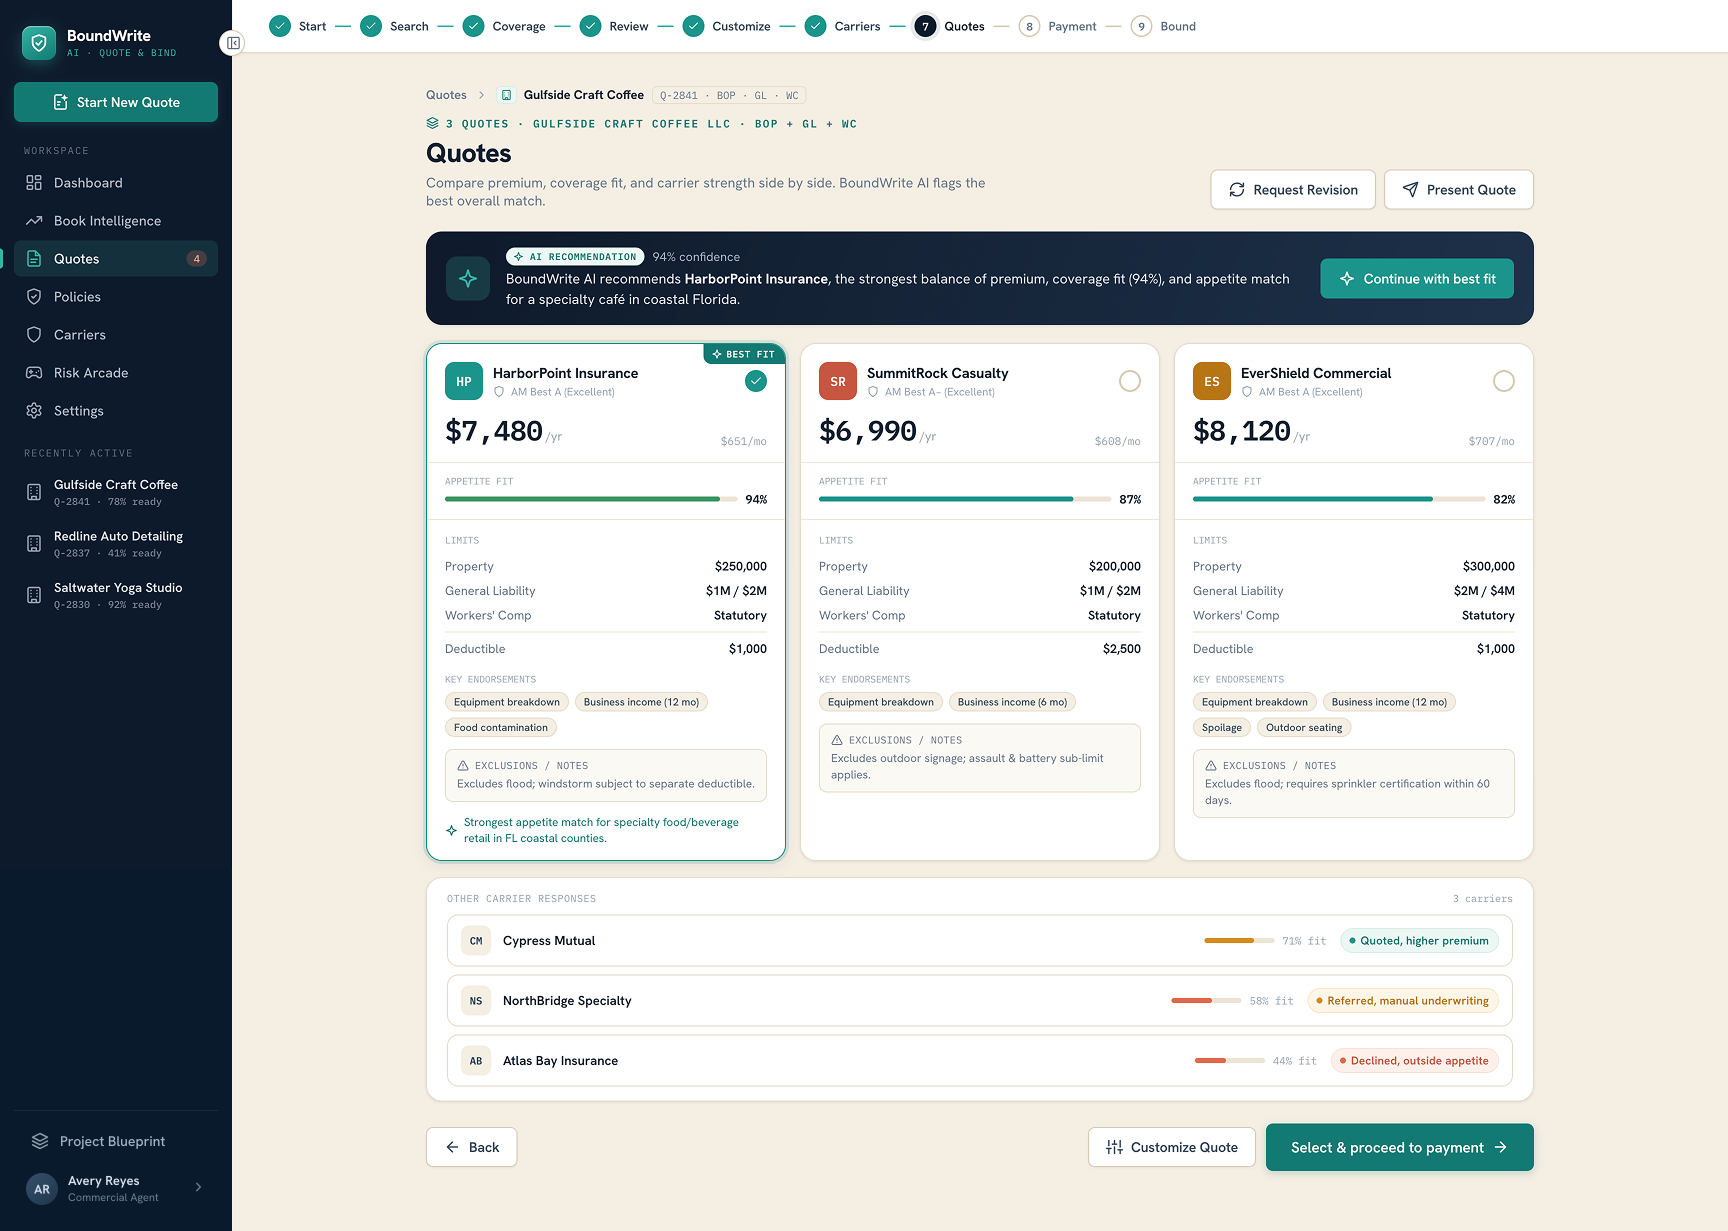The width and height of the screenshot is (1728, 1231).
Task: Return to the Coverage step
Action: [x=505, y=26]
